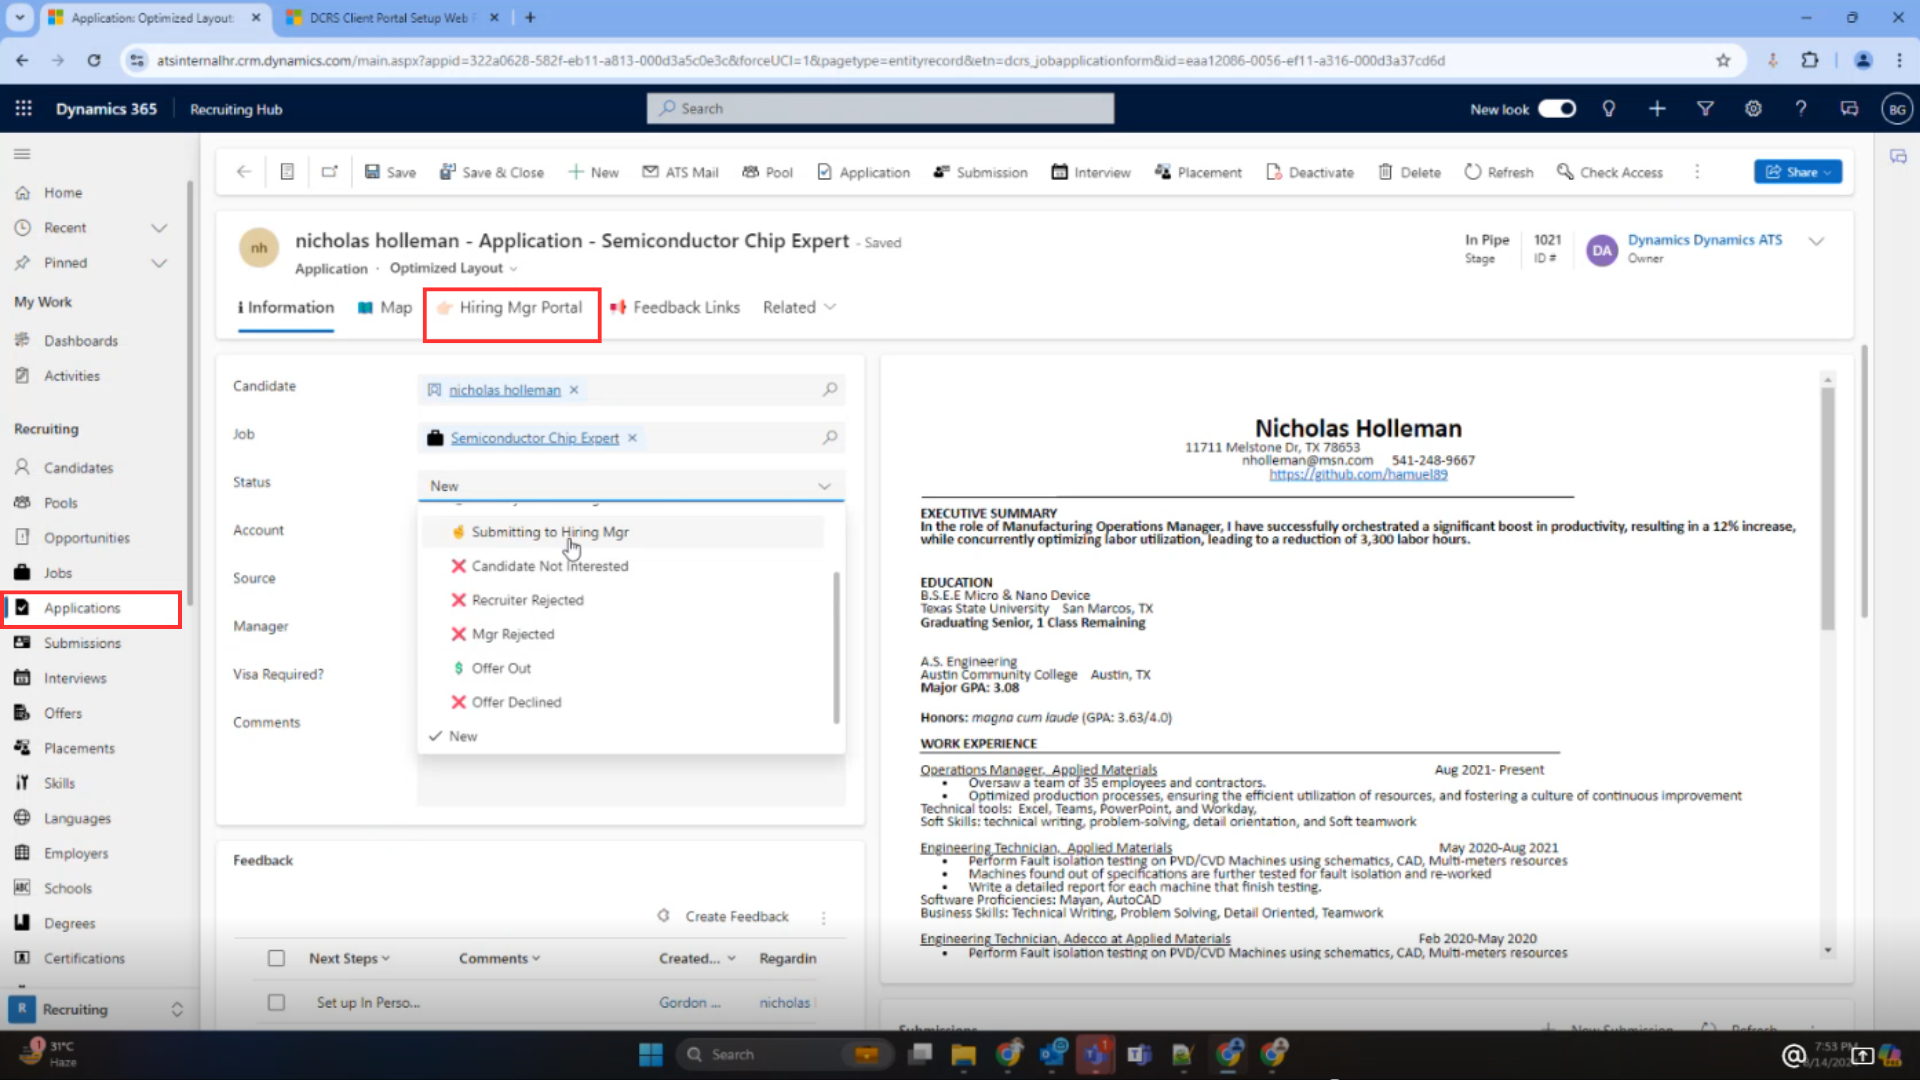Viewport: 1920px width, 1080px height.
Task: Check the box beside Set up In Perso row
Action: point(276,1002)
